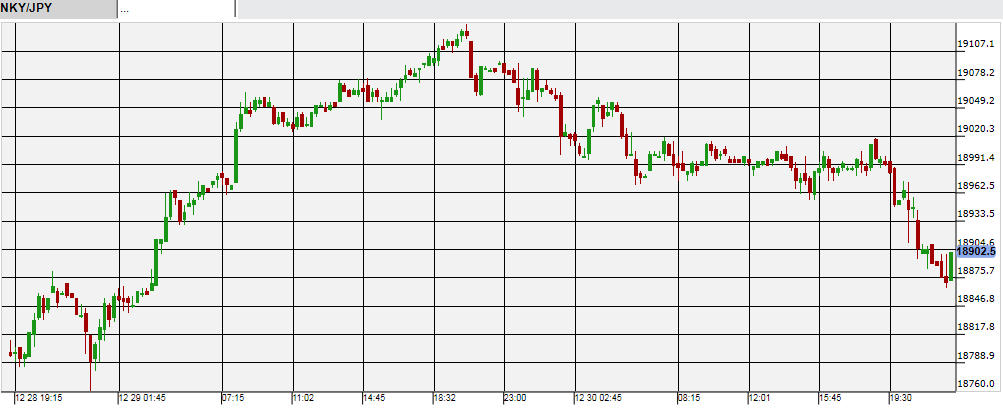This screenshot has height=417, width=1003.
Task: Select the 12 29 01:45 time marker
Action: click(x=143, y=398)
